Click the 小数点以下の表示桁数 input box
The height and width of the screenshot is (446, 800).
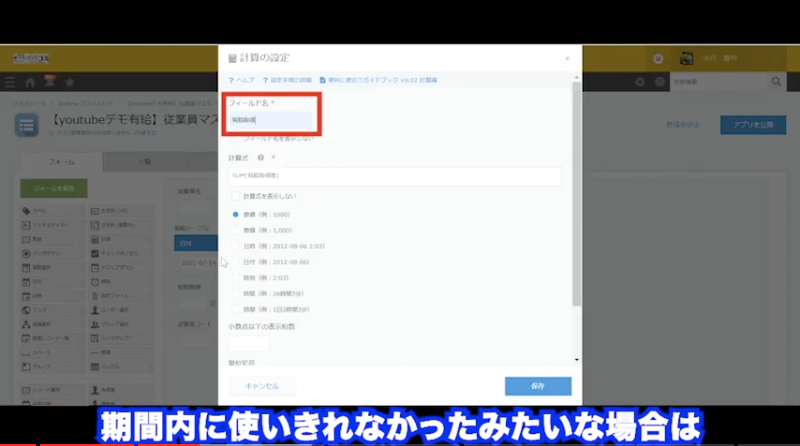248,343
